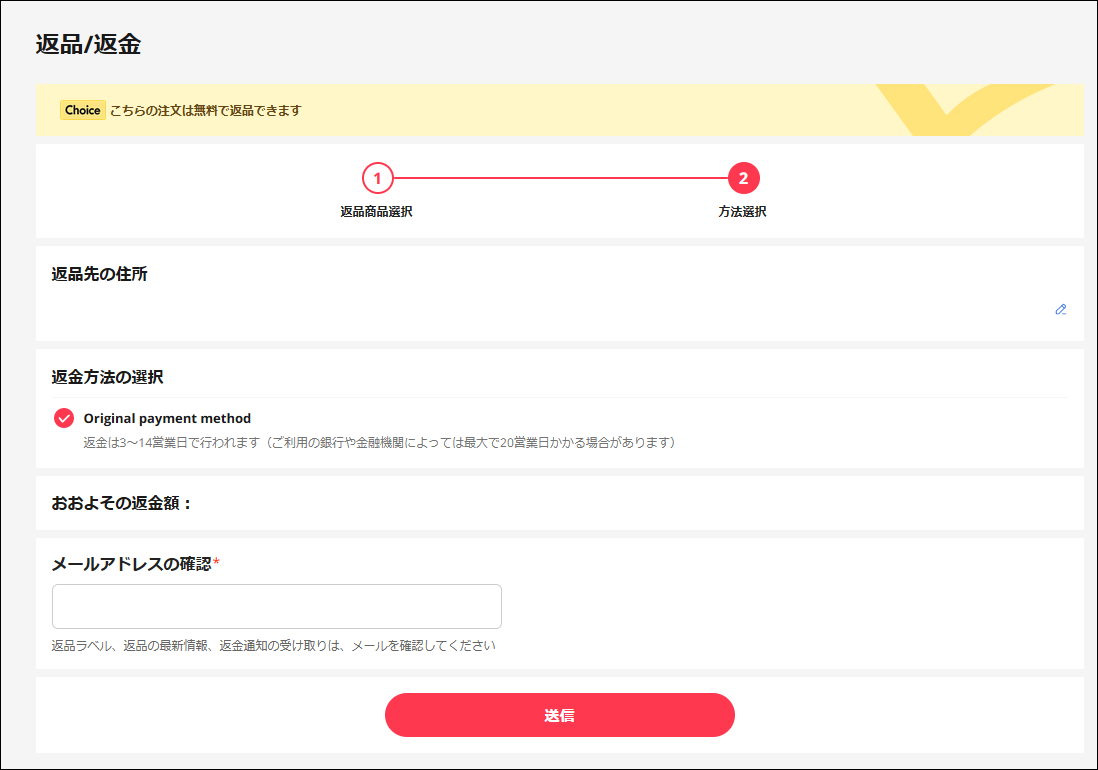Click the circled step 2 icon

(x=743, y=180)
